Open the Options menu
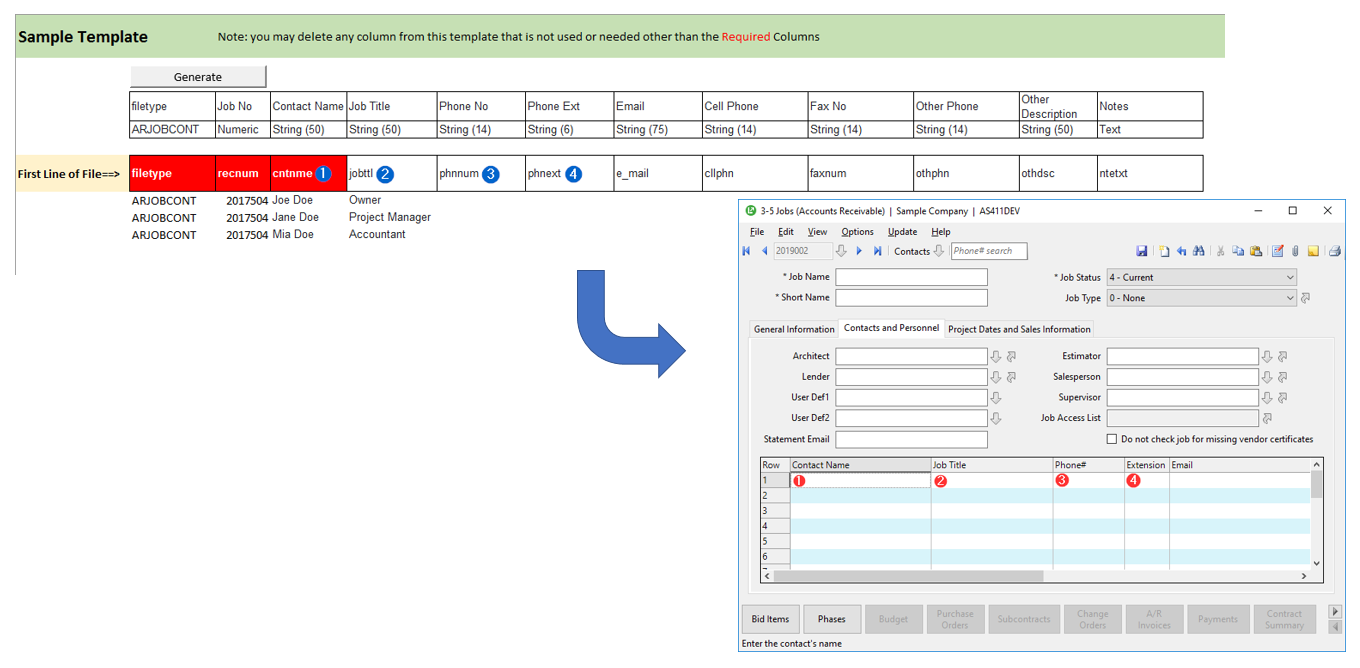Image resolution: width=1360 pixels, height=668 pixels. click(x=857, y=232)
